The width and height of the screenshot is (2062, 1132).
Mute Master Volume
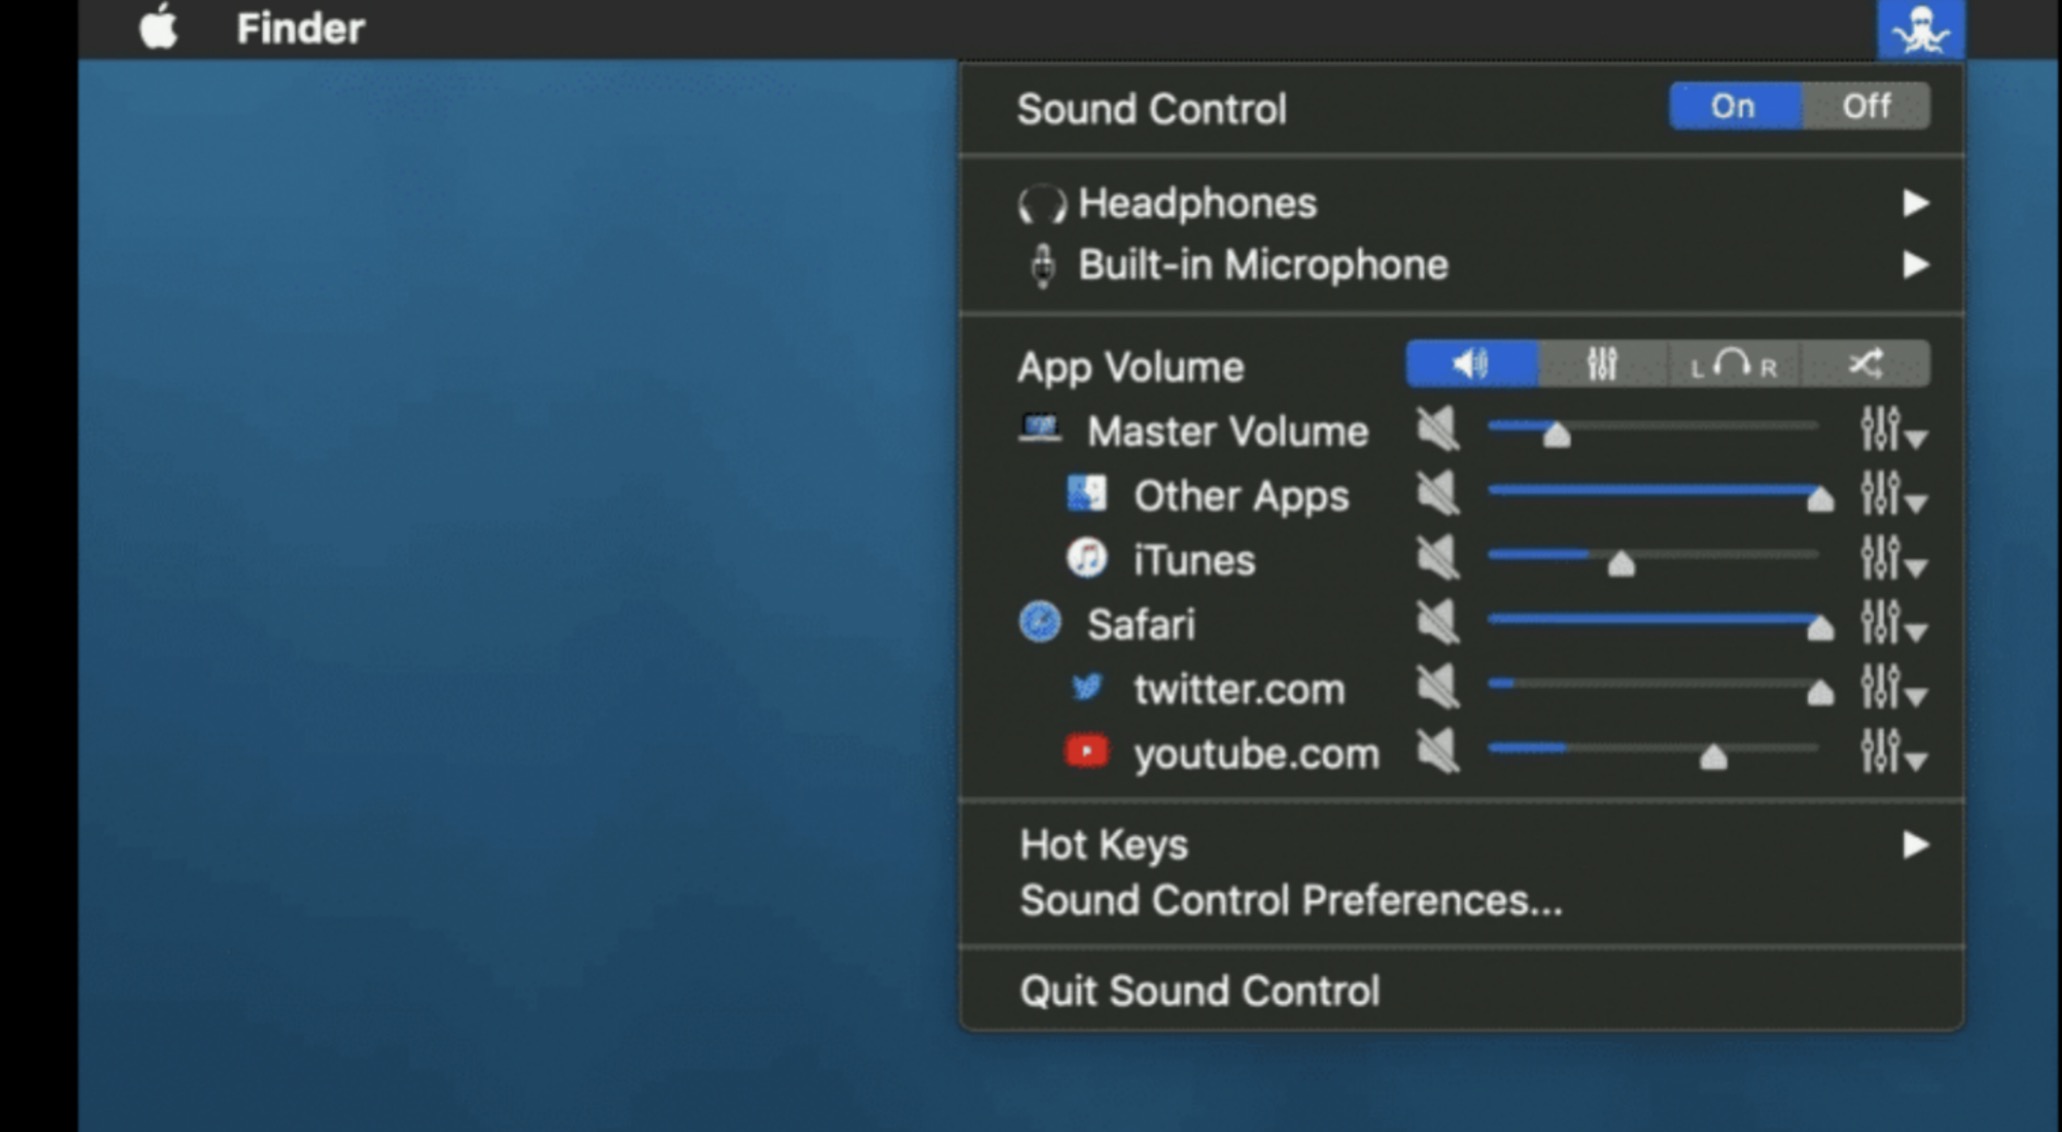(x=1438, y=430)
